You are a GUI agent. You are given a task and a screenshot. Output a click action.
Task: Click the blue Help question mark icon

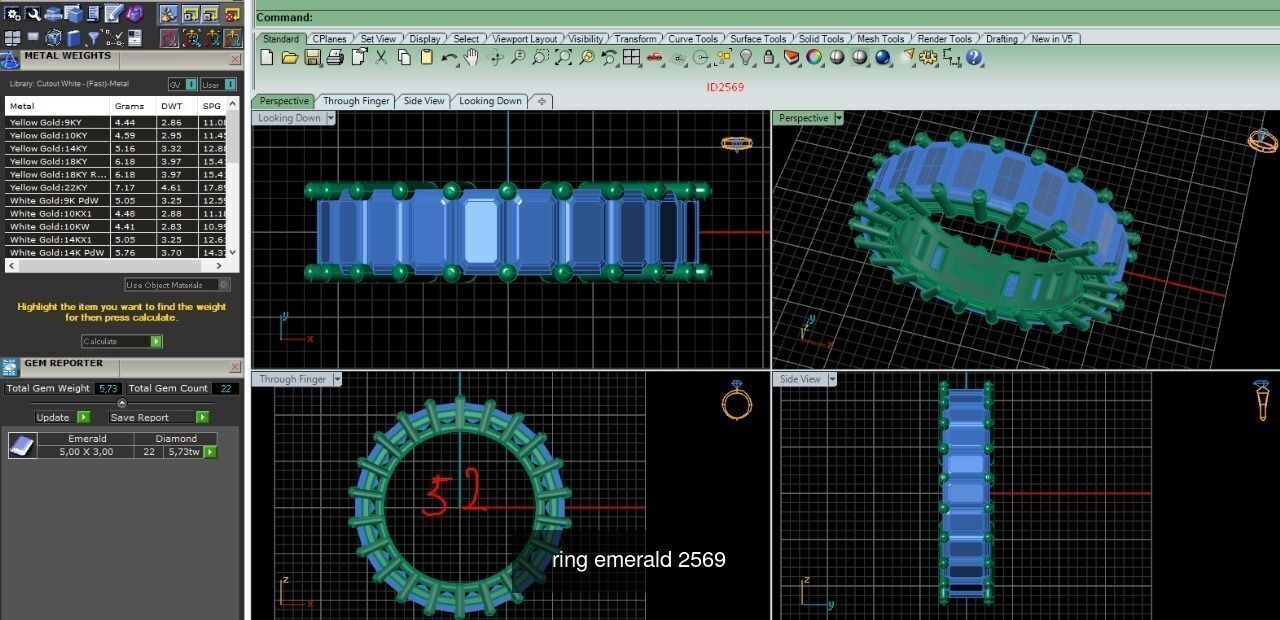click(974, 58)
